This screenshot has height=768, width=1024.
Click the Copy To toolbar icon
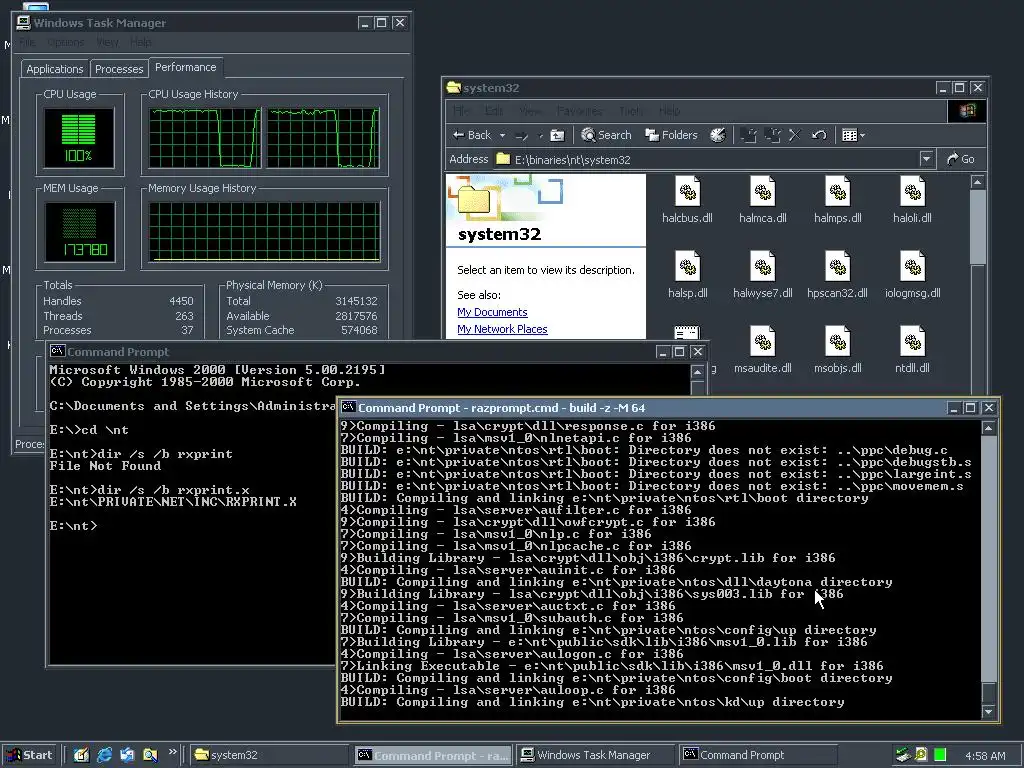tap(773, 135)
